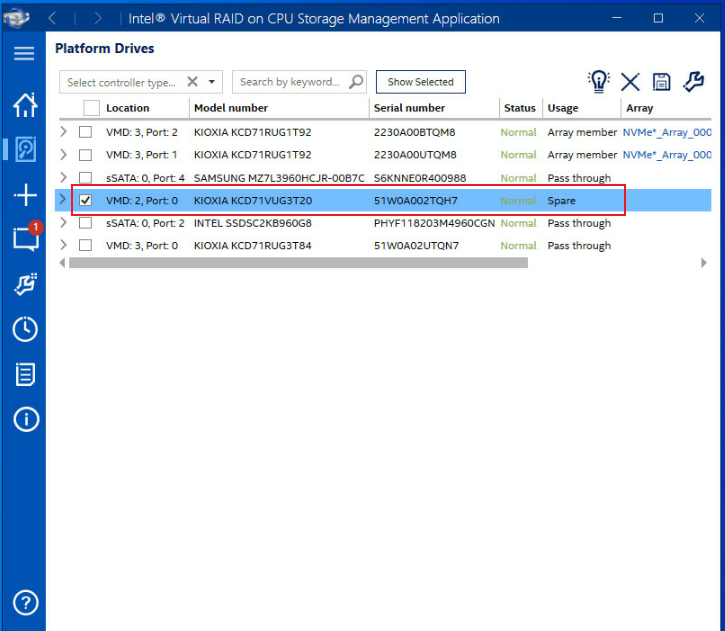Expand the VMD: 2, Port: 0 spare row
Screen dimensions: 725x631
point(63,200)
